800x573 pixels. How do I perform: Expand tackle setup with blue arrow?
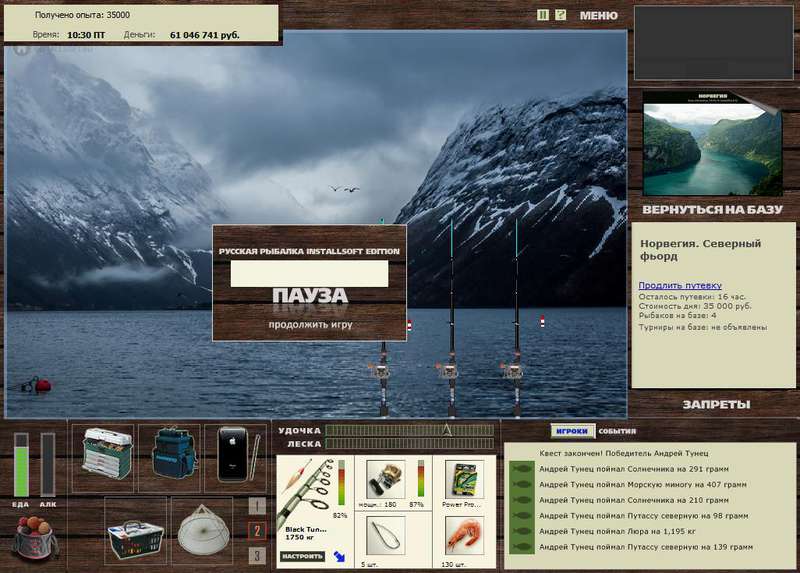coord(339,556)
